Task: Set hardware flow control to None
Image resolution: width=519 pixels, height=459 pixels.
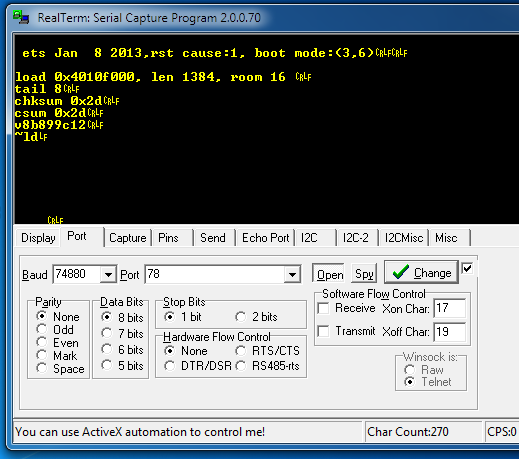Action: pyautogui.click(x=186, y=351)
